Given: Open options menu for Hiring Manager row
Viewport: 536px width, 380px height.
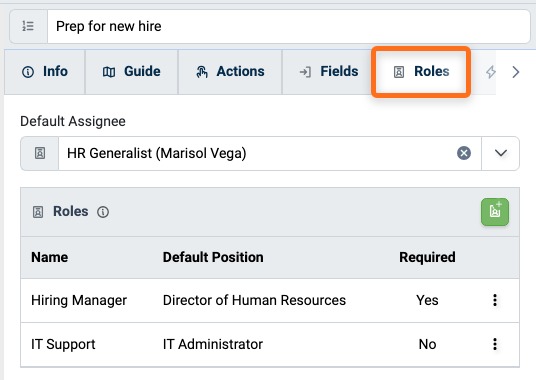Looking at the screenshot, I should (495, 300).
